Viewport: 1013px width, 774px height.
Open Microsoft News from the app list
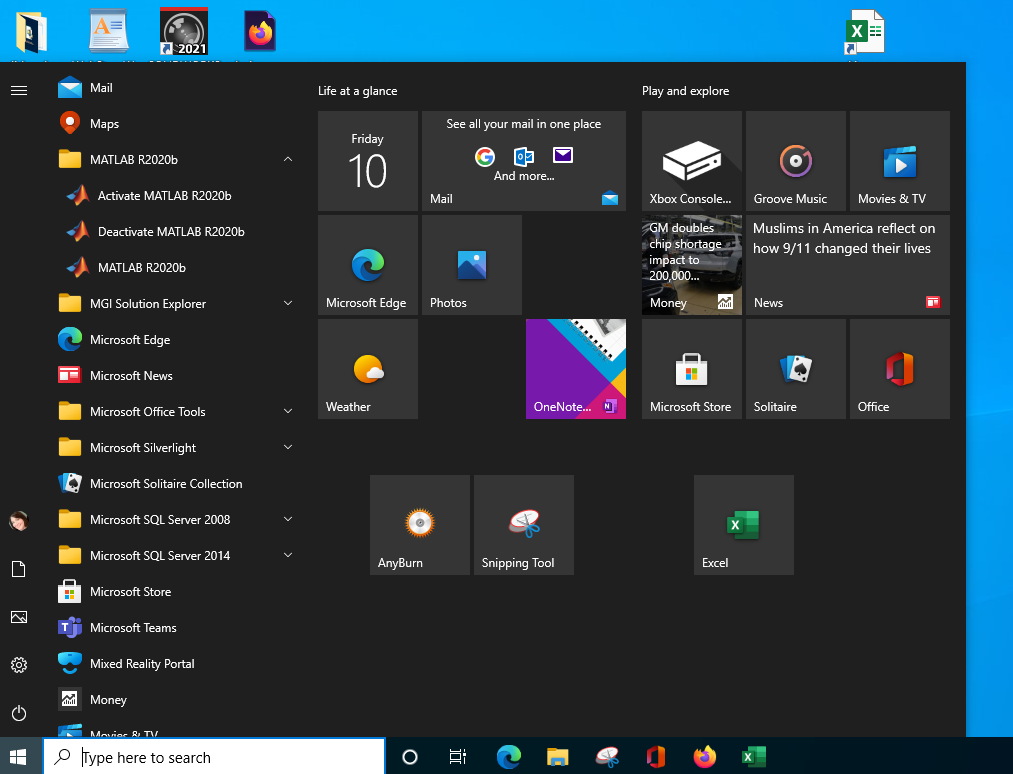(x=174, y=375)
